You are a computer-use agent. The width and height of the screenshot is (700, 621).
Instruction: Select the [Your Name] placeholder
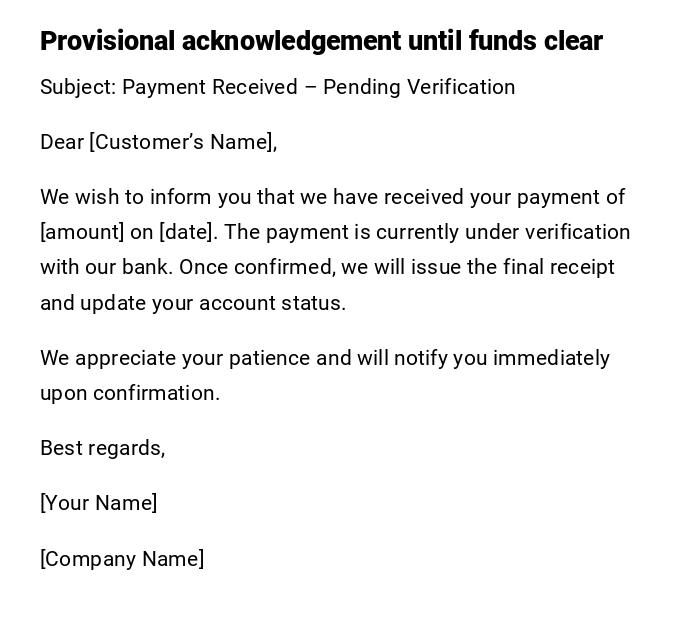pos(98,503)
